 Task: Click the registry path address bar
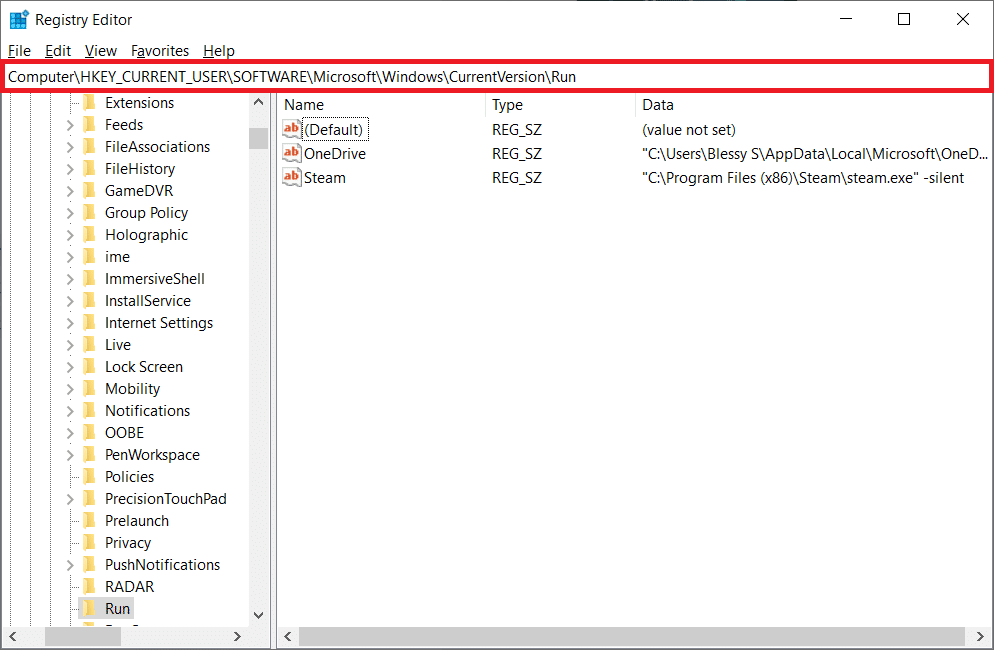tap(497, 77)
